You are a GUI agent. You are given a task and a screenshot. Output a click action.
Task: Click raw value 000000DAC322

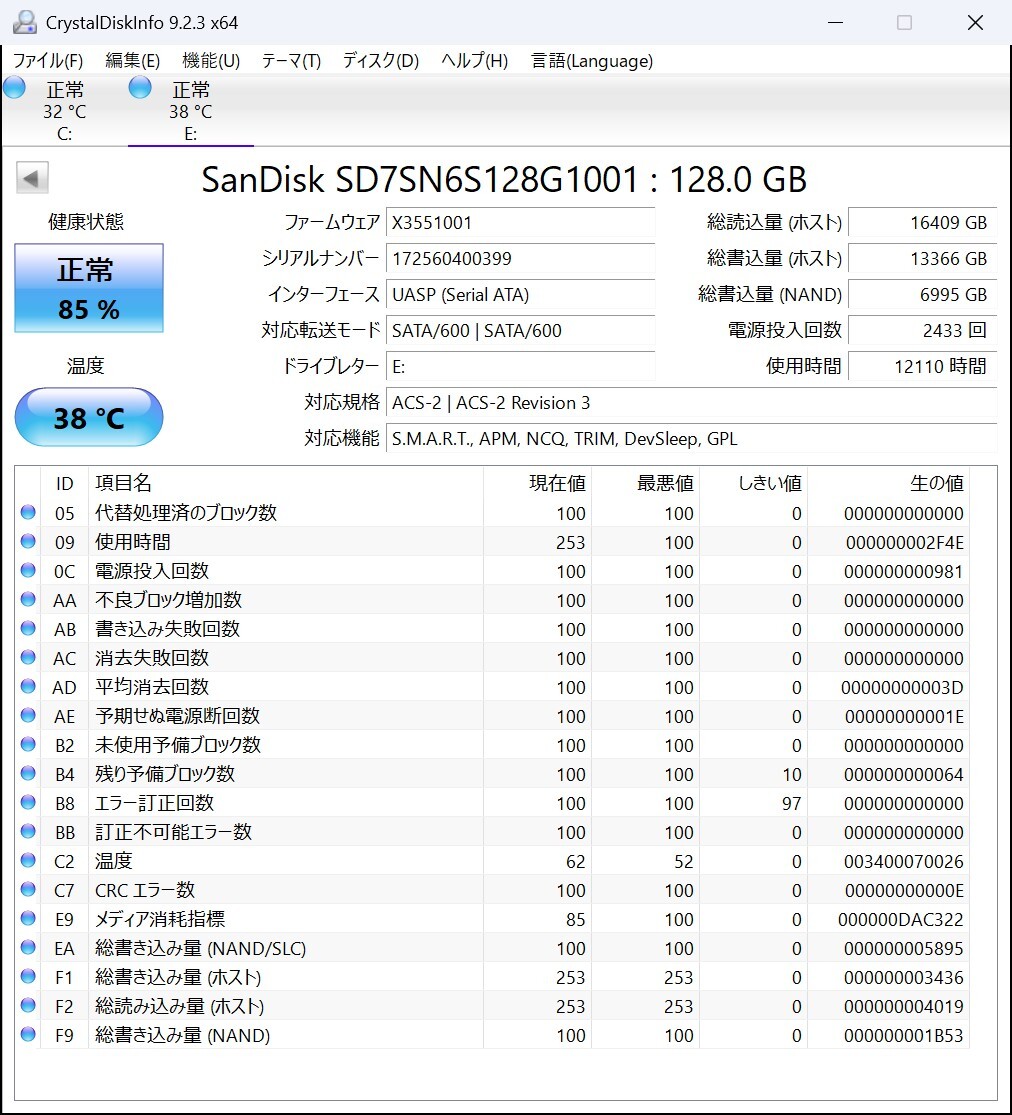pyautogui.click(x=900, y=919)
